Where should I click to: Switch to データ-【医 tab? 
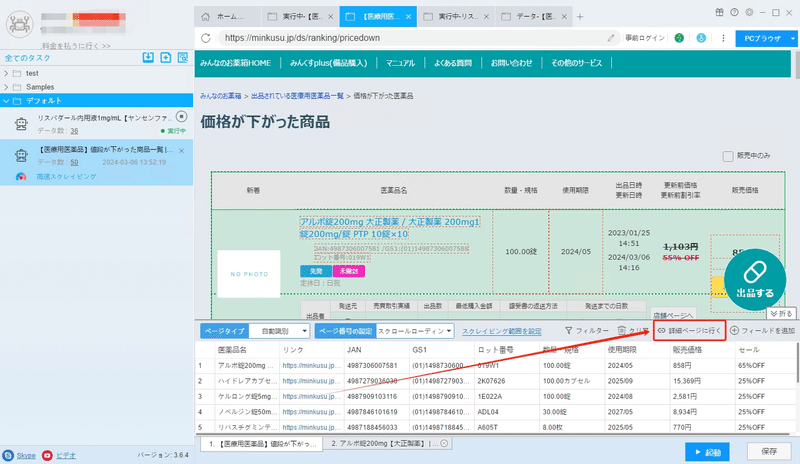tap(534, 17)
